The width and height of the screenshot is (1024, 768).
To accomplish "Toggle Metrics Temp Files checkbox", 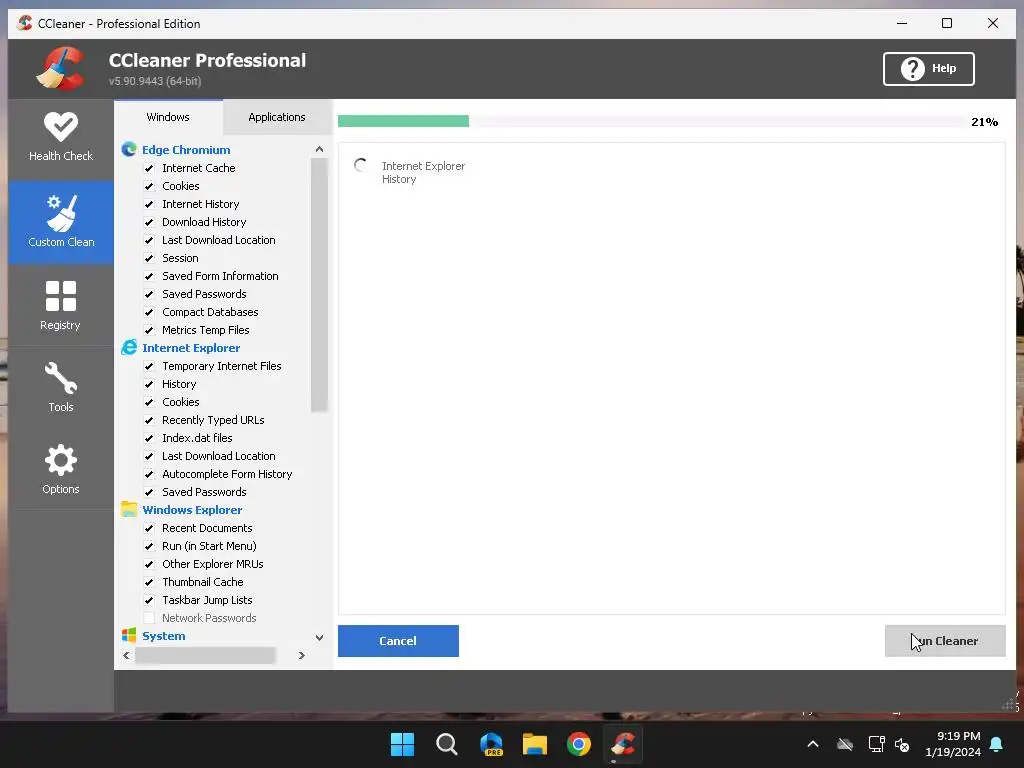I will [x=149, y=330].
